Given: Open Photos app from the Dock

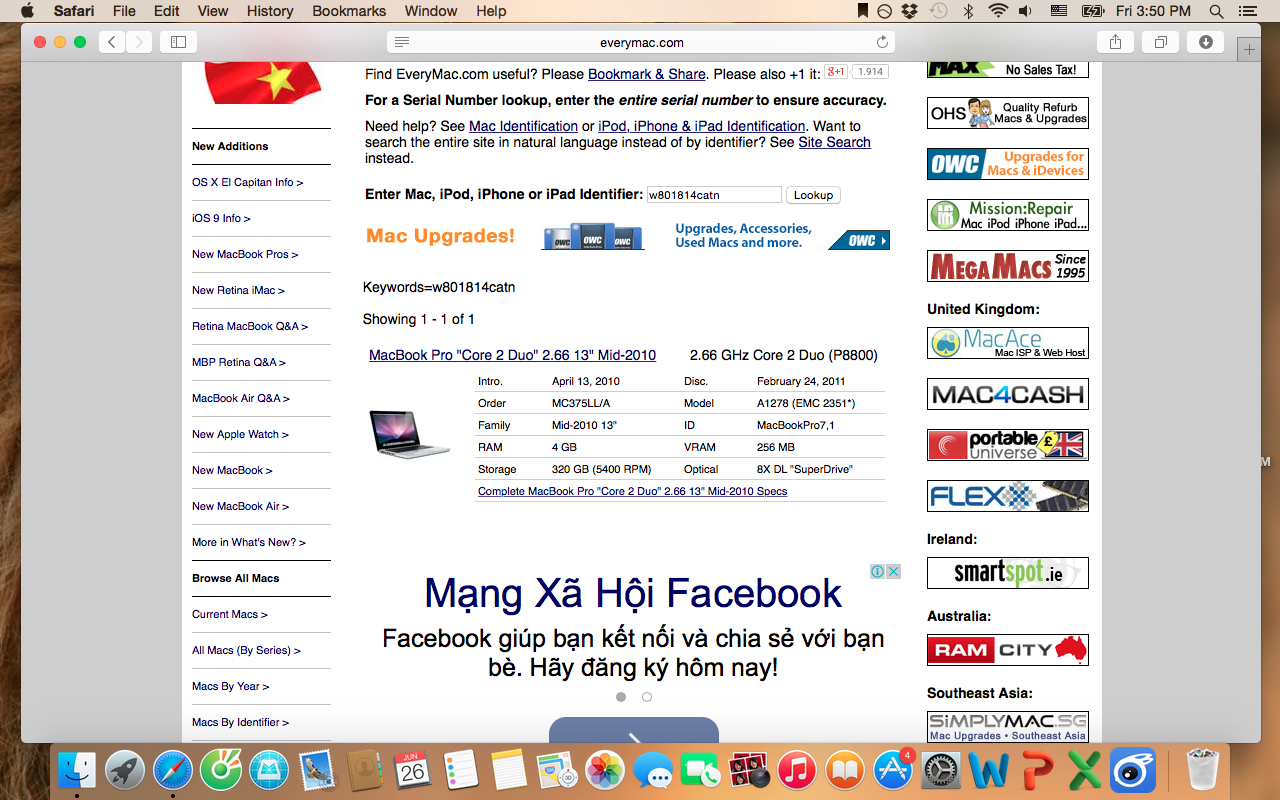Looking at the screenshot, I should (605, 771).
